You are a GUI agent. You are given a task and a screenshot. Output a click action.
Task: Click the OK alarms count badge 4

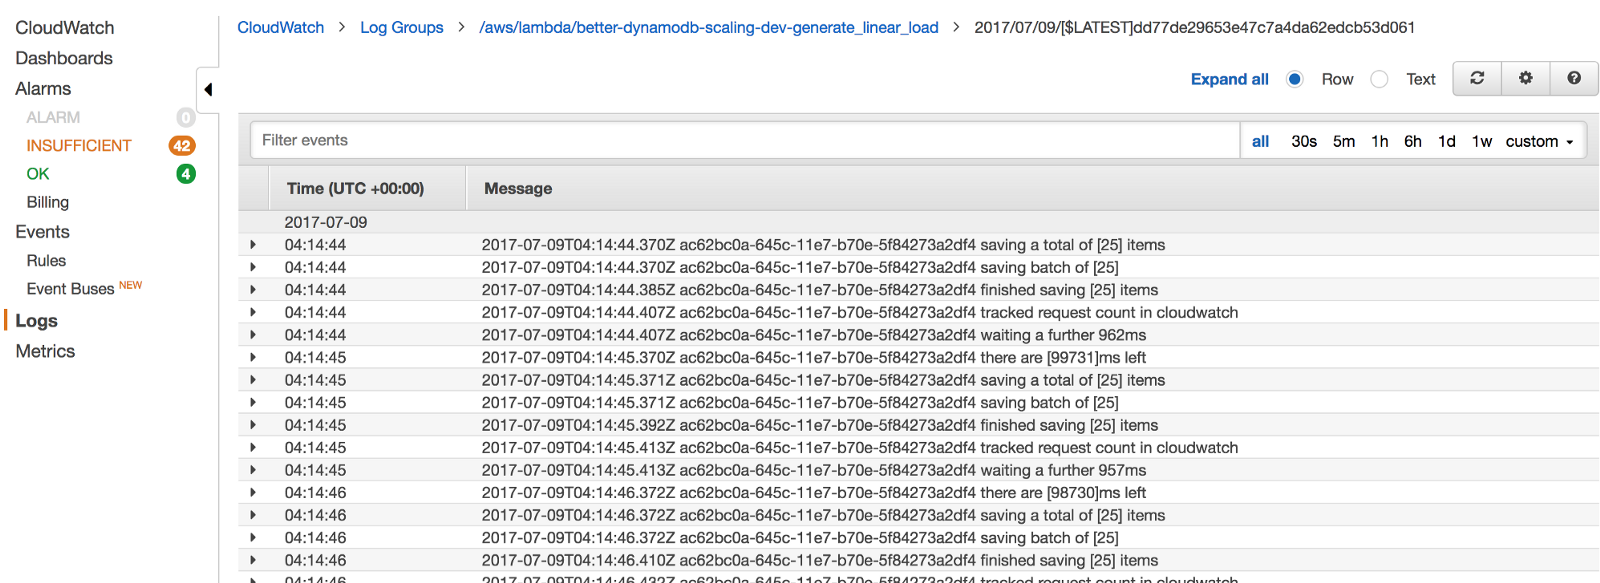click(x=186, y=174)
